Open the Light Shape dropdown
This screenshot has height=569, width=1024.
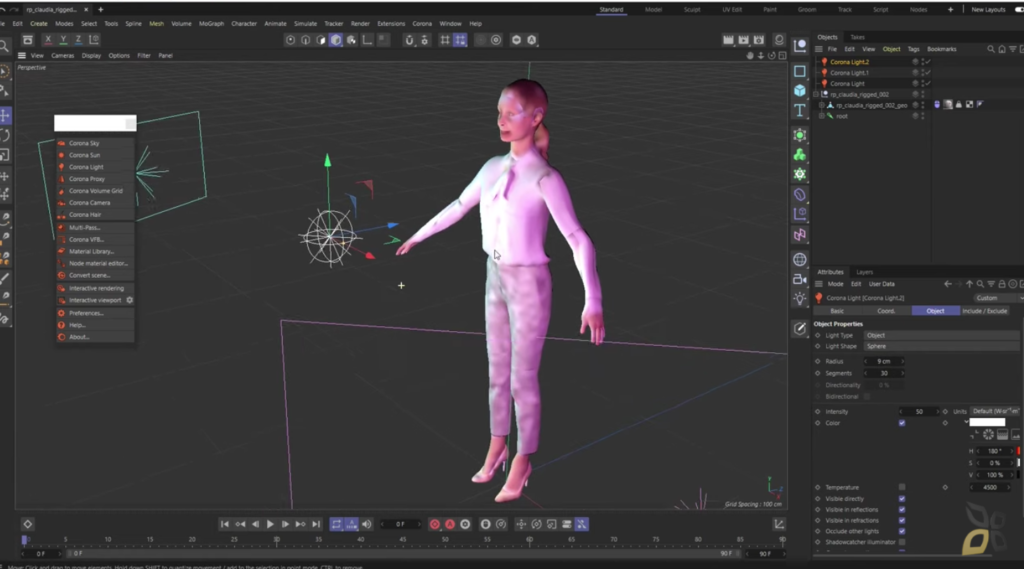941,346
